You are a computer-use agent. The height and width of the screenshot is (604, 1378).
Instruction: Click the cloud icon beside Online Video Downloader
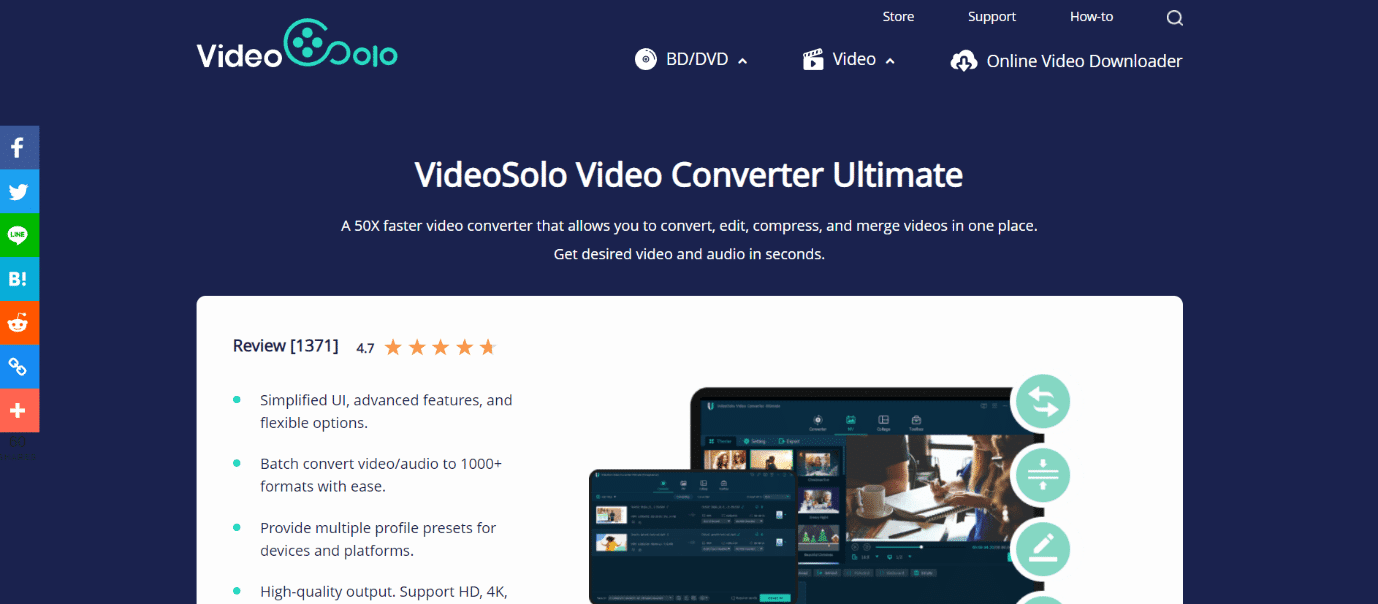[x=964, y=60]
